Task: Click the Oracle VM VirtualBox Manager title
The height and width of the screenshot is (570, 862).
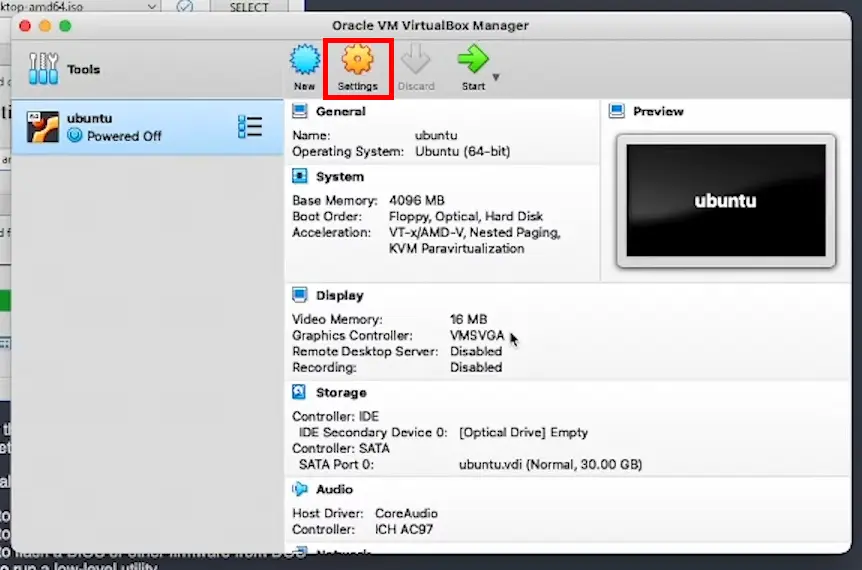Action: 430,26
